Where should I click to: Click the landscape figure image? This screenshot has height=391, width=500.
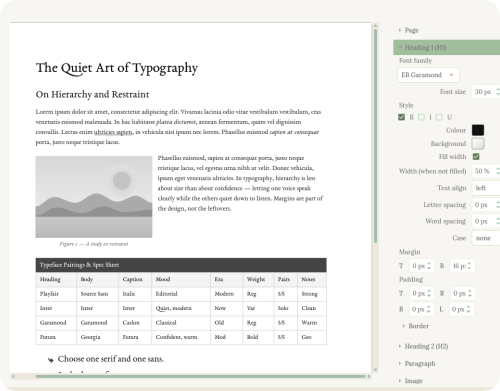tap(94, 197)
